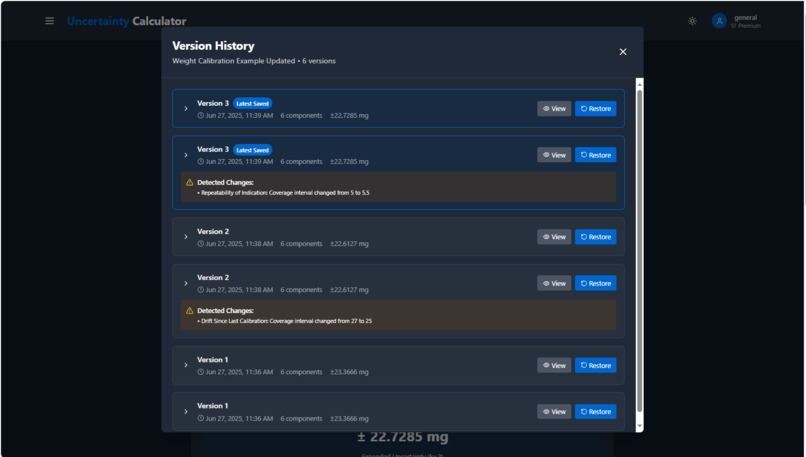Open the hamburger navigation menu

(x=49, y=21)
